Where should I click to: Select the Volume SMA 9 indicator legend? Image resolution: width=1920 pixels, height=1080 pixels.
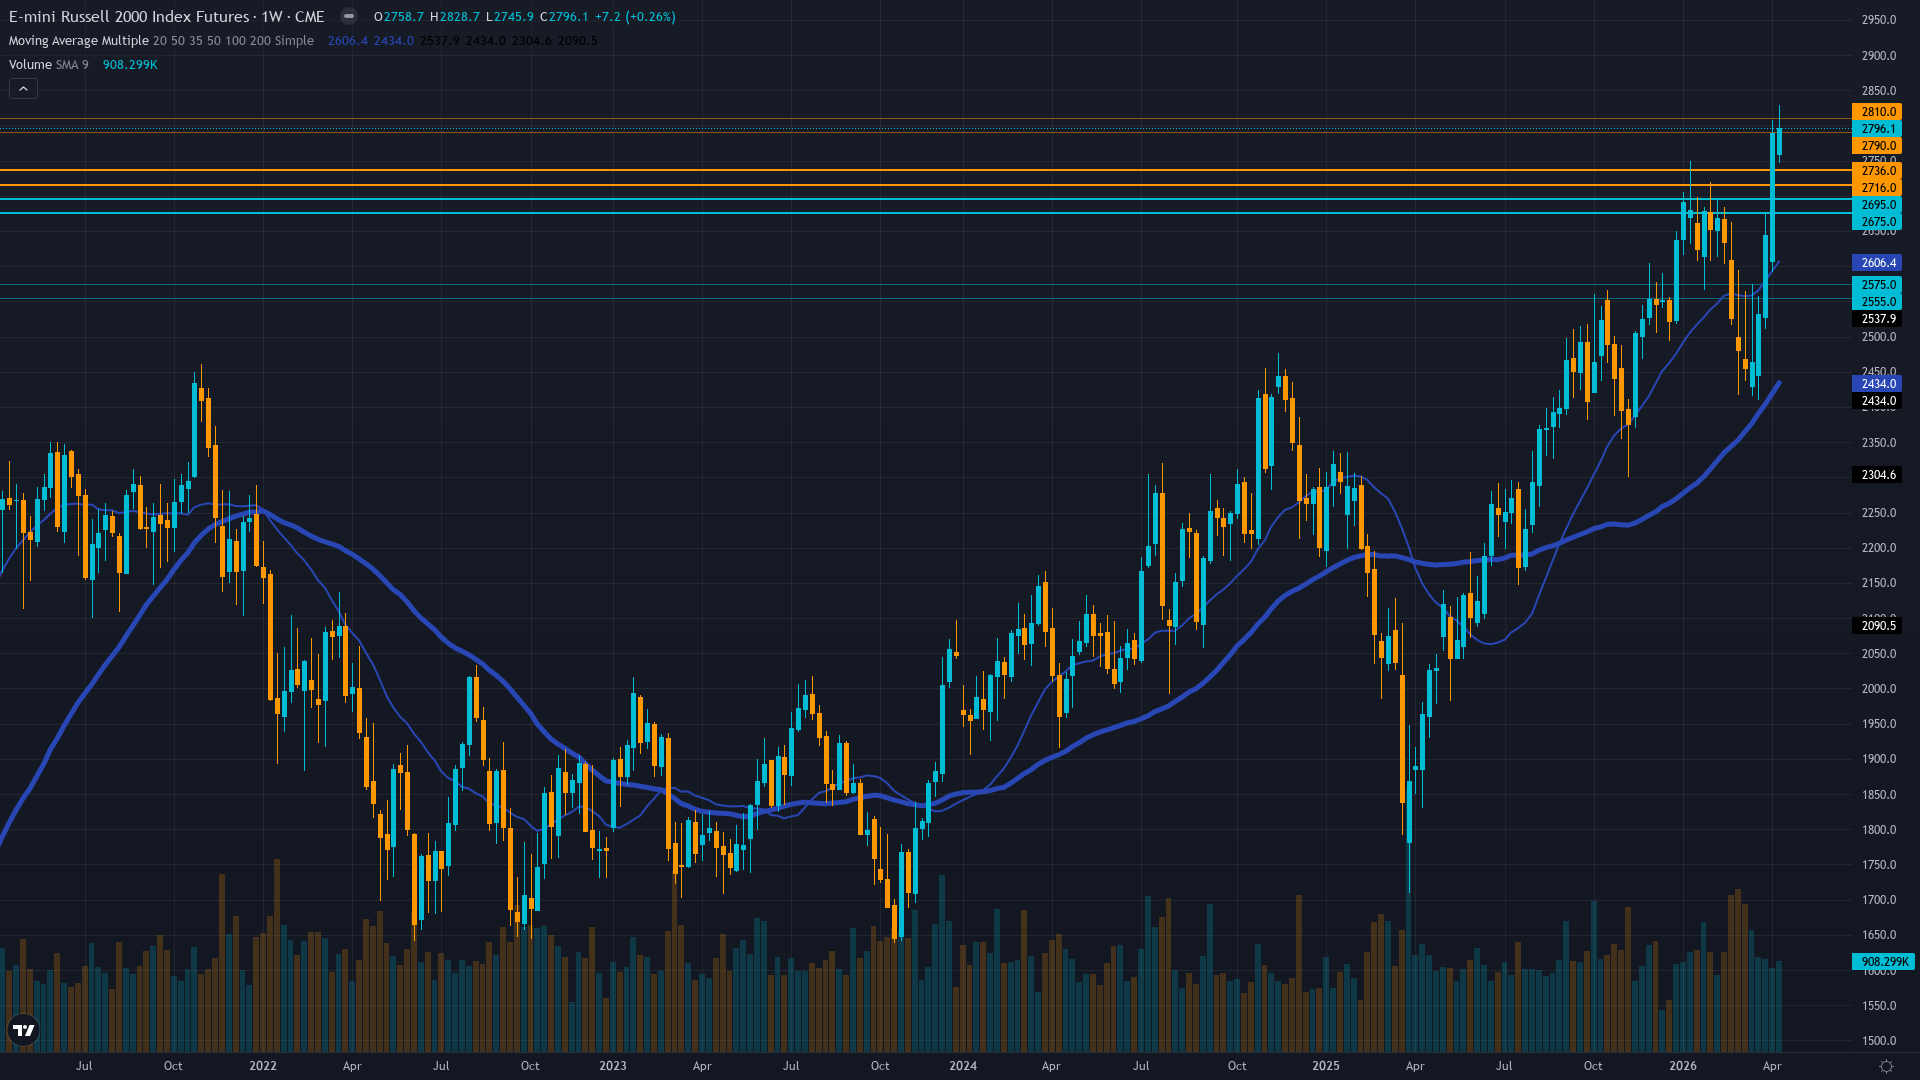tap(49, 65)
